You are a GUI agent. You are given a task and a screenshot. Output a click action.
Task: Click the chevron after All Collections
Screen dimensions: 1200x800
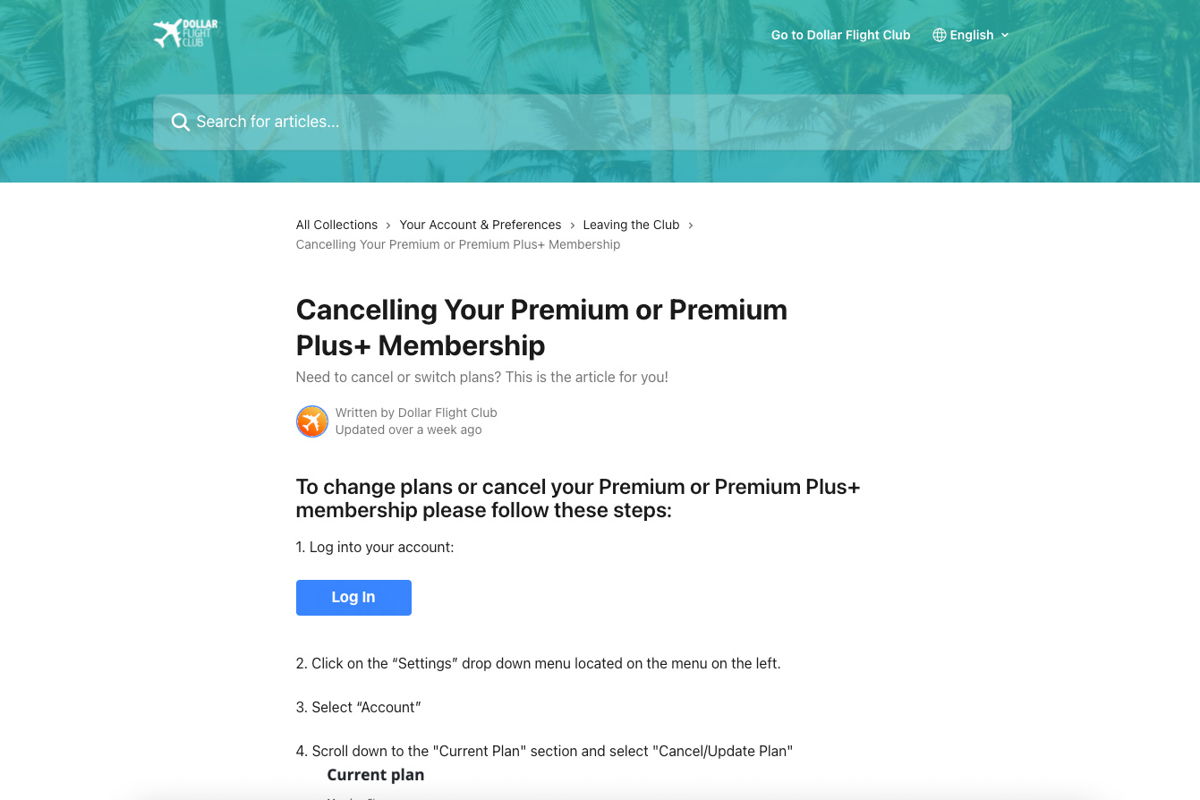[x=388, y=226]
